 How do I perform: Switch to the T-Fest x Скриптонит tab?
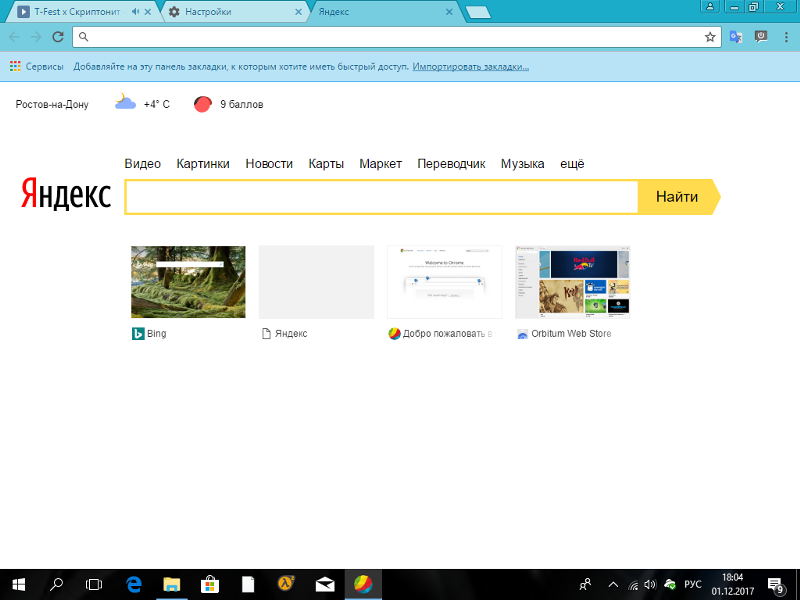pos(77,12)
